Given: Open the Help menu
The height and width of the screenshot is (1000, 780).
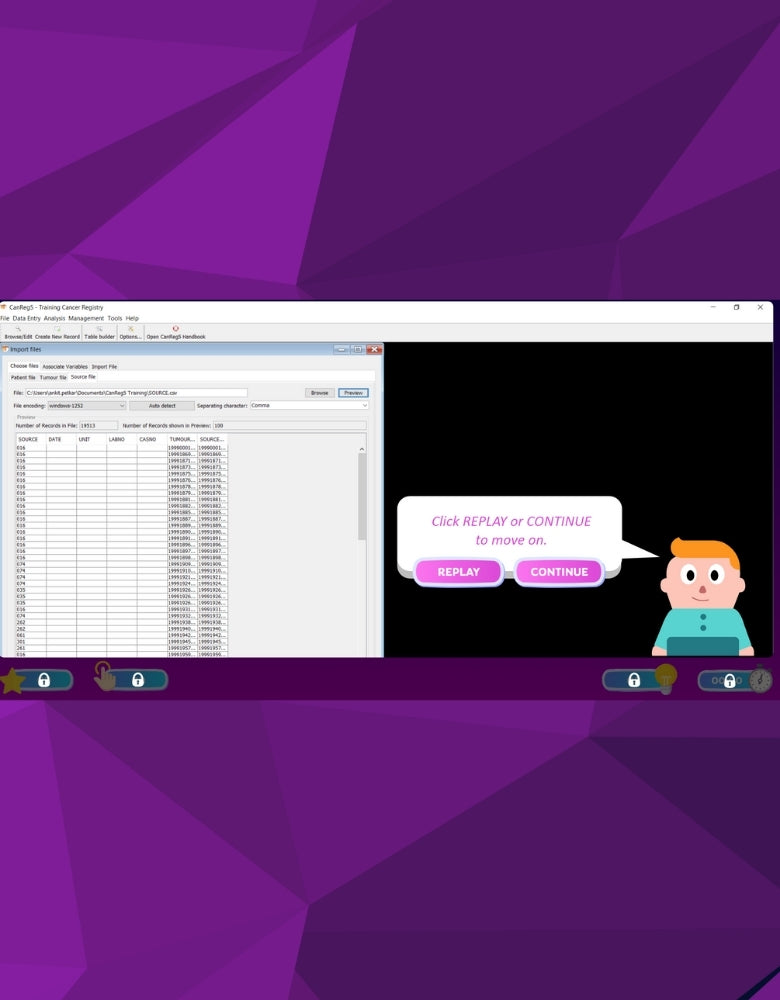Looking at the screenshot, I should pyautogui.click(x=132, y=318).
